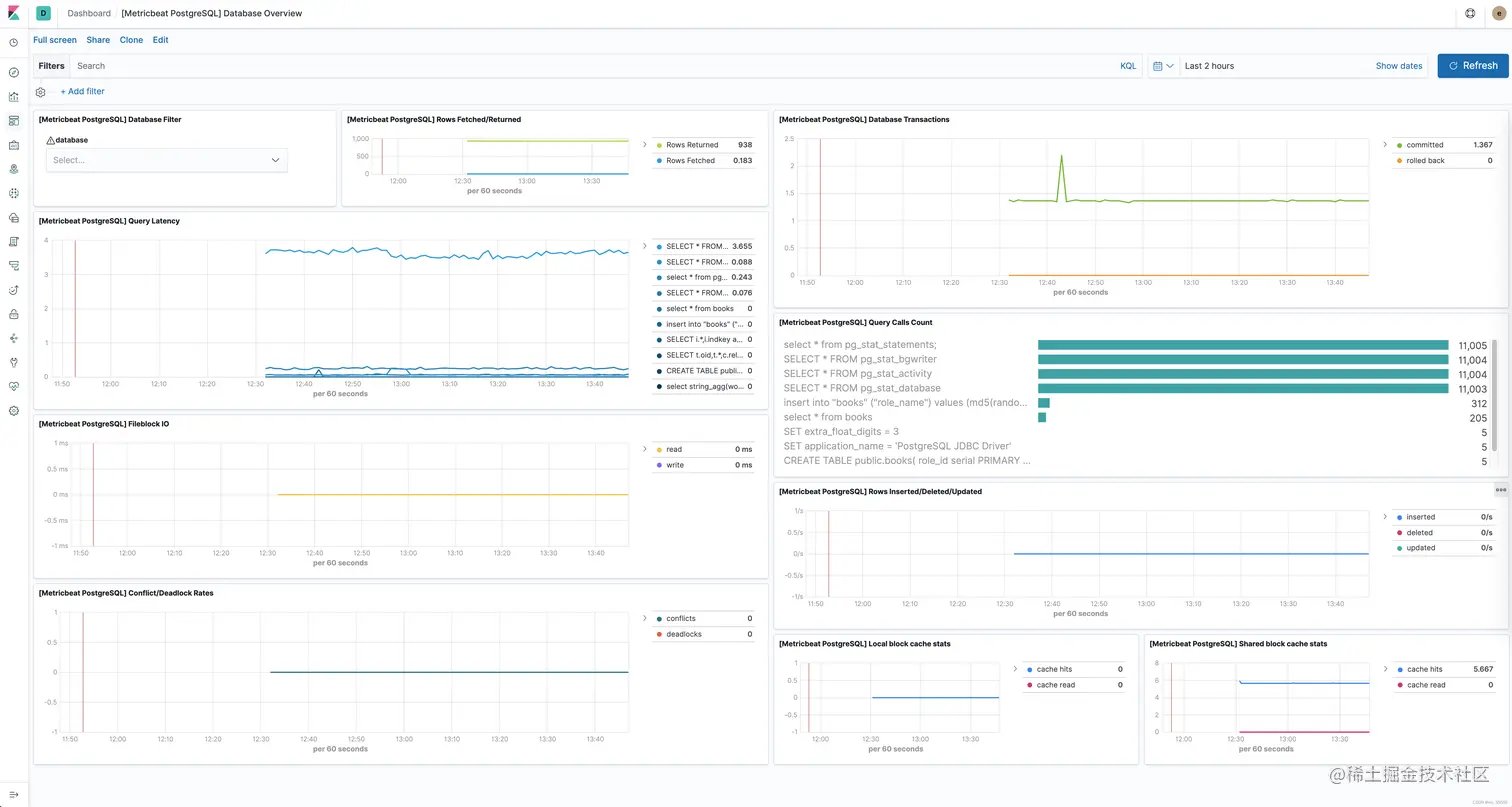Click the Refresh button
Image resolution: width=1512 pixels, height=807 pixels.
(1473, 66)
